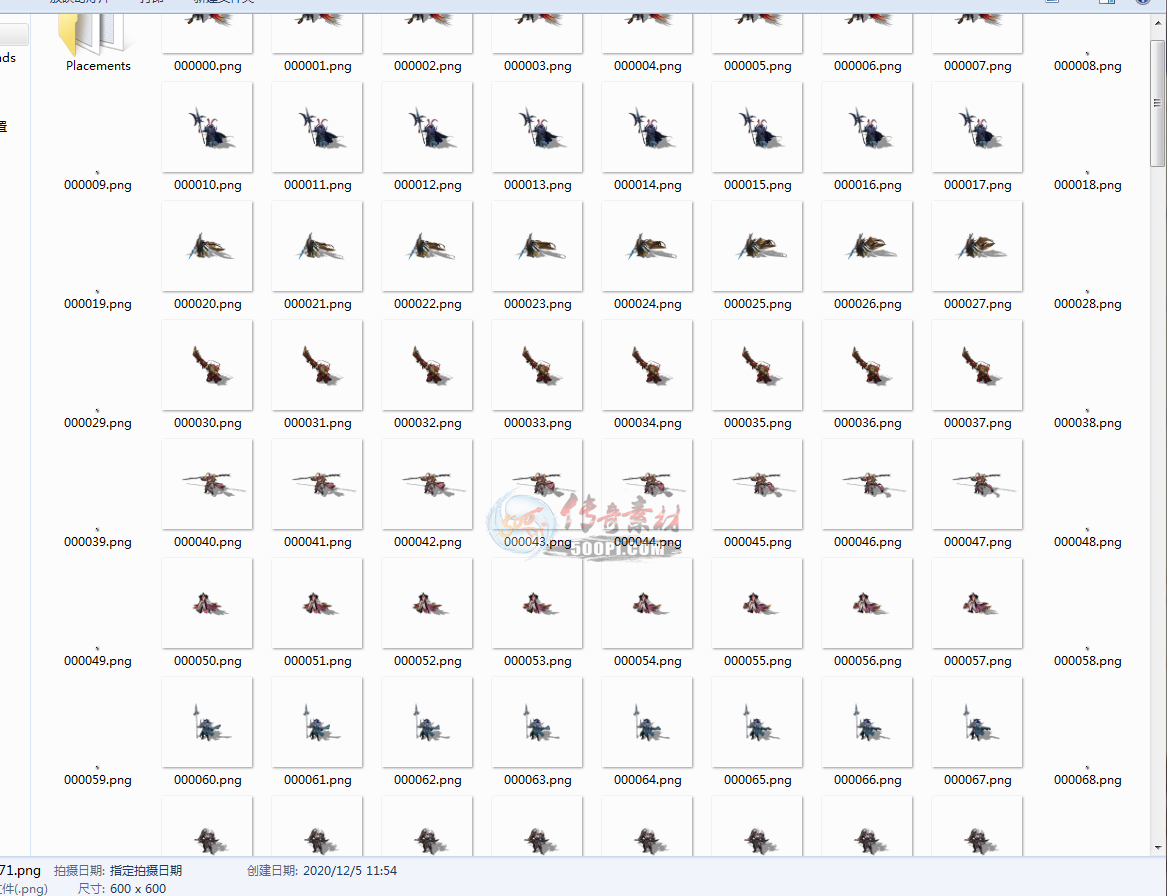Screen dimensions: 1167x896
Task: Select thumbnail of 000041.png
Action: pos(317,484)
